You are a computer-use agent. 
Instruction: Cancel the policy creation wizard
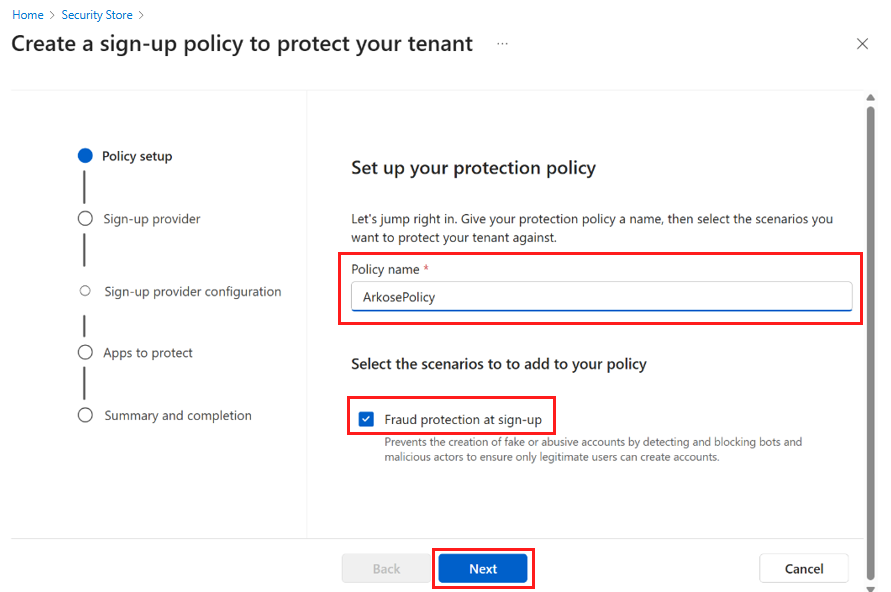click(803, 567)
